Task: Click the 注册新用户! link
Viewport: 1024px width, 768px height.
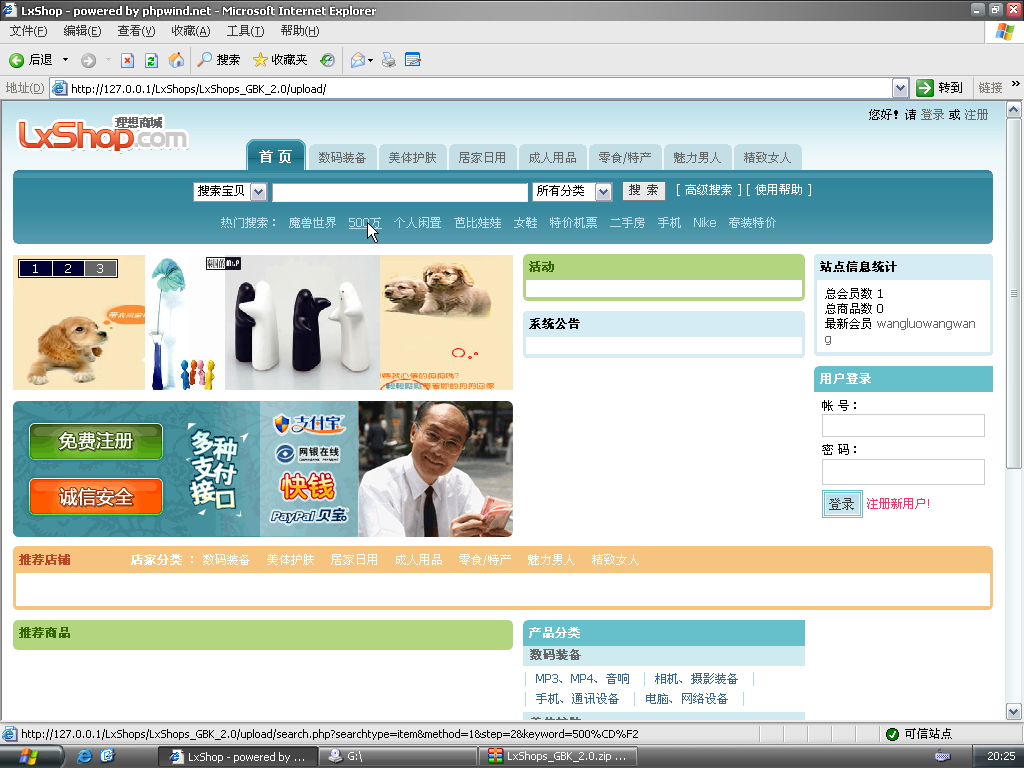Action: pos(898,504)
